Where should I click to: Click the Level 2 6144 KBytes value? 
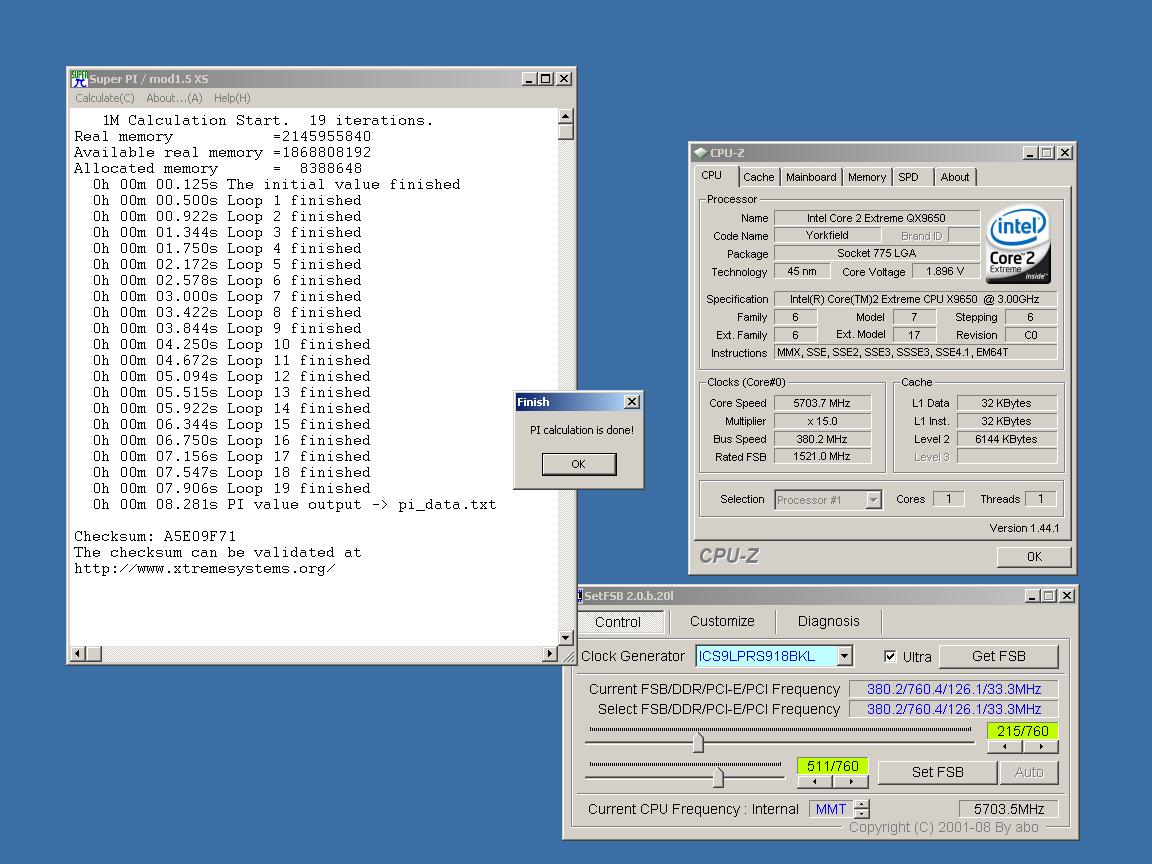click(1007, 439)
